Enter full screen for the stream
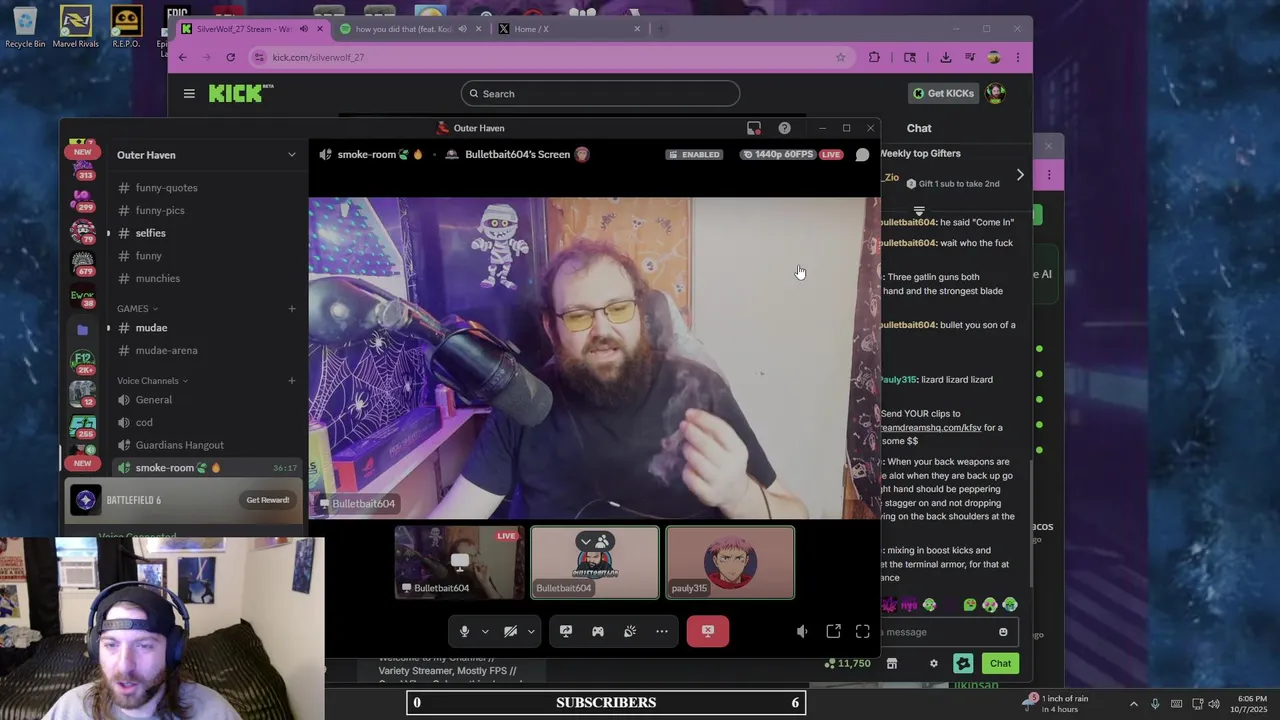 click(863, 631)
